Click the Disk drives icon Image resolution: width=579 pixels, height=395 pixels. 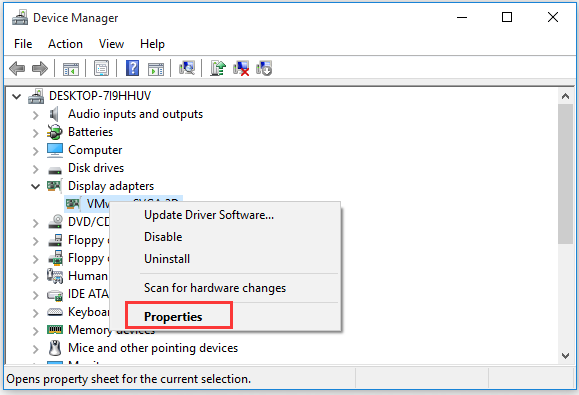[55, 170]
